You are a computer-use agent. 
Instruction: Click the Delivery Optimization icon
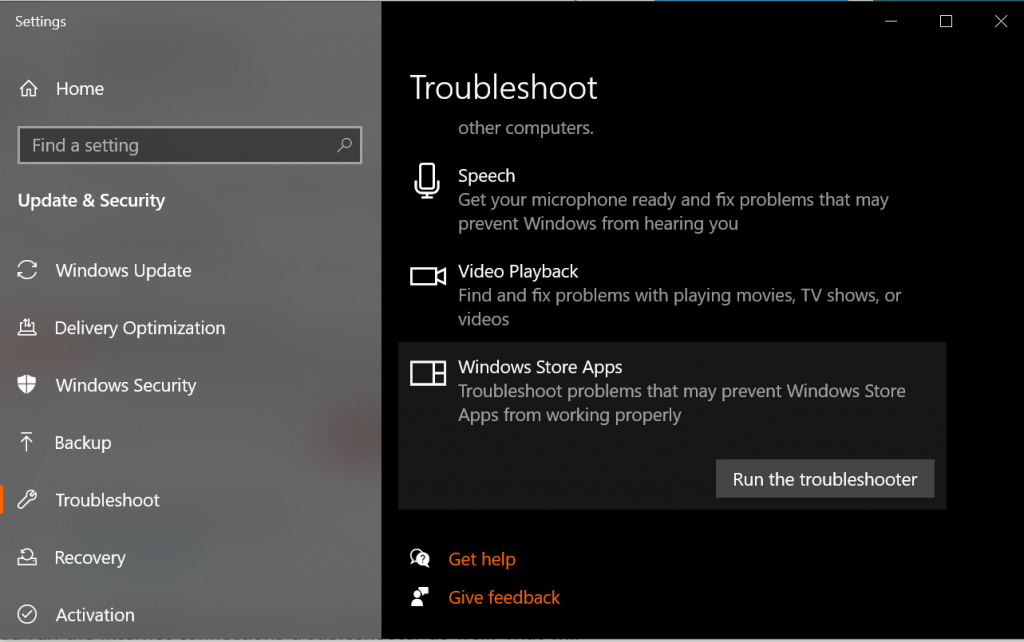(x=27, y=327)
